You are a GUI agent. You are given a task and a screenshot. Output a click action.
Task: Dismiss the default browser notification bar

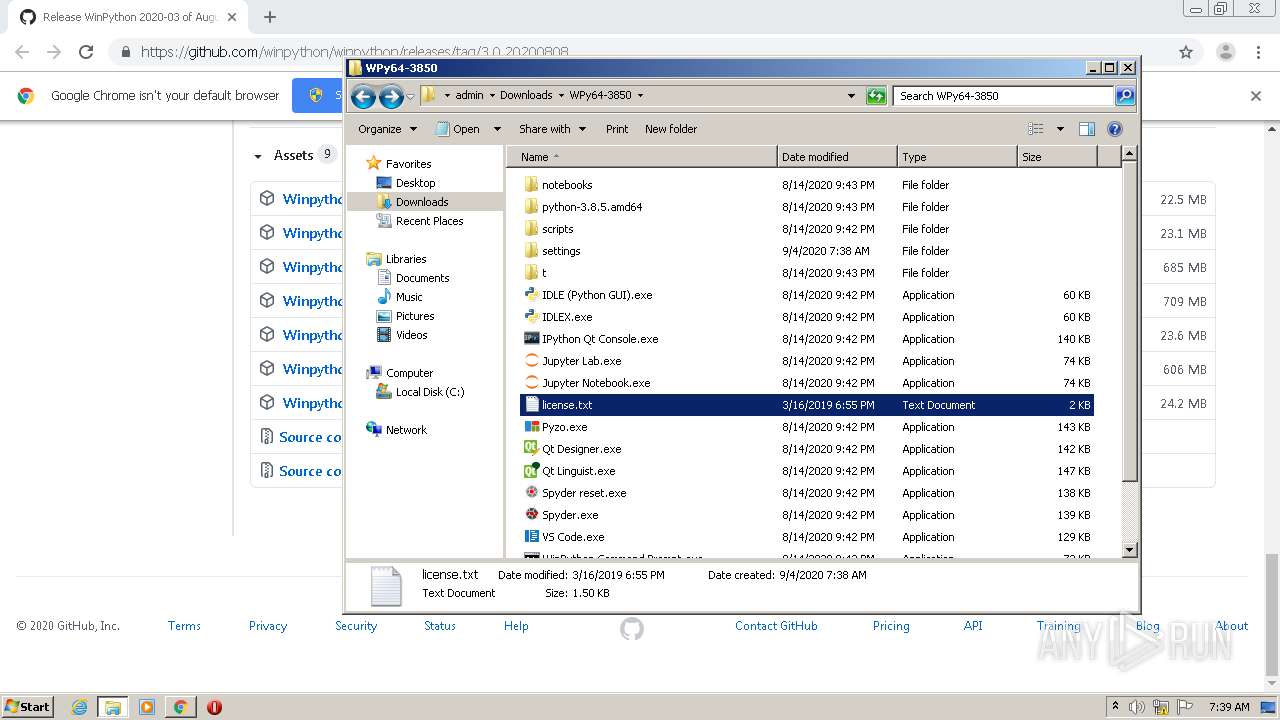coord(1256,96)
